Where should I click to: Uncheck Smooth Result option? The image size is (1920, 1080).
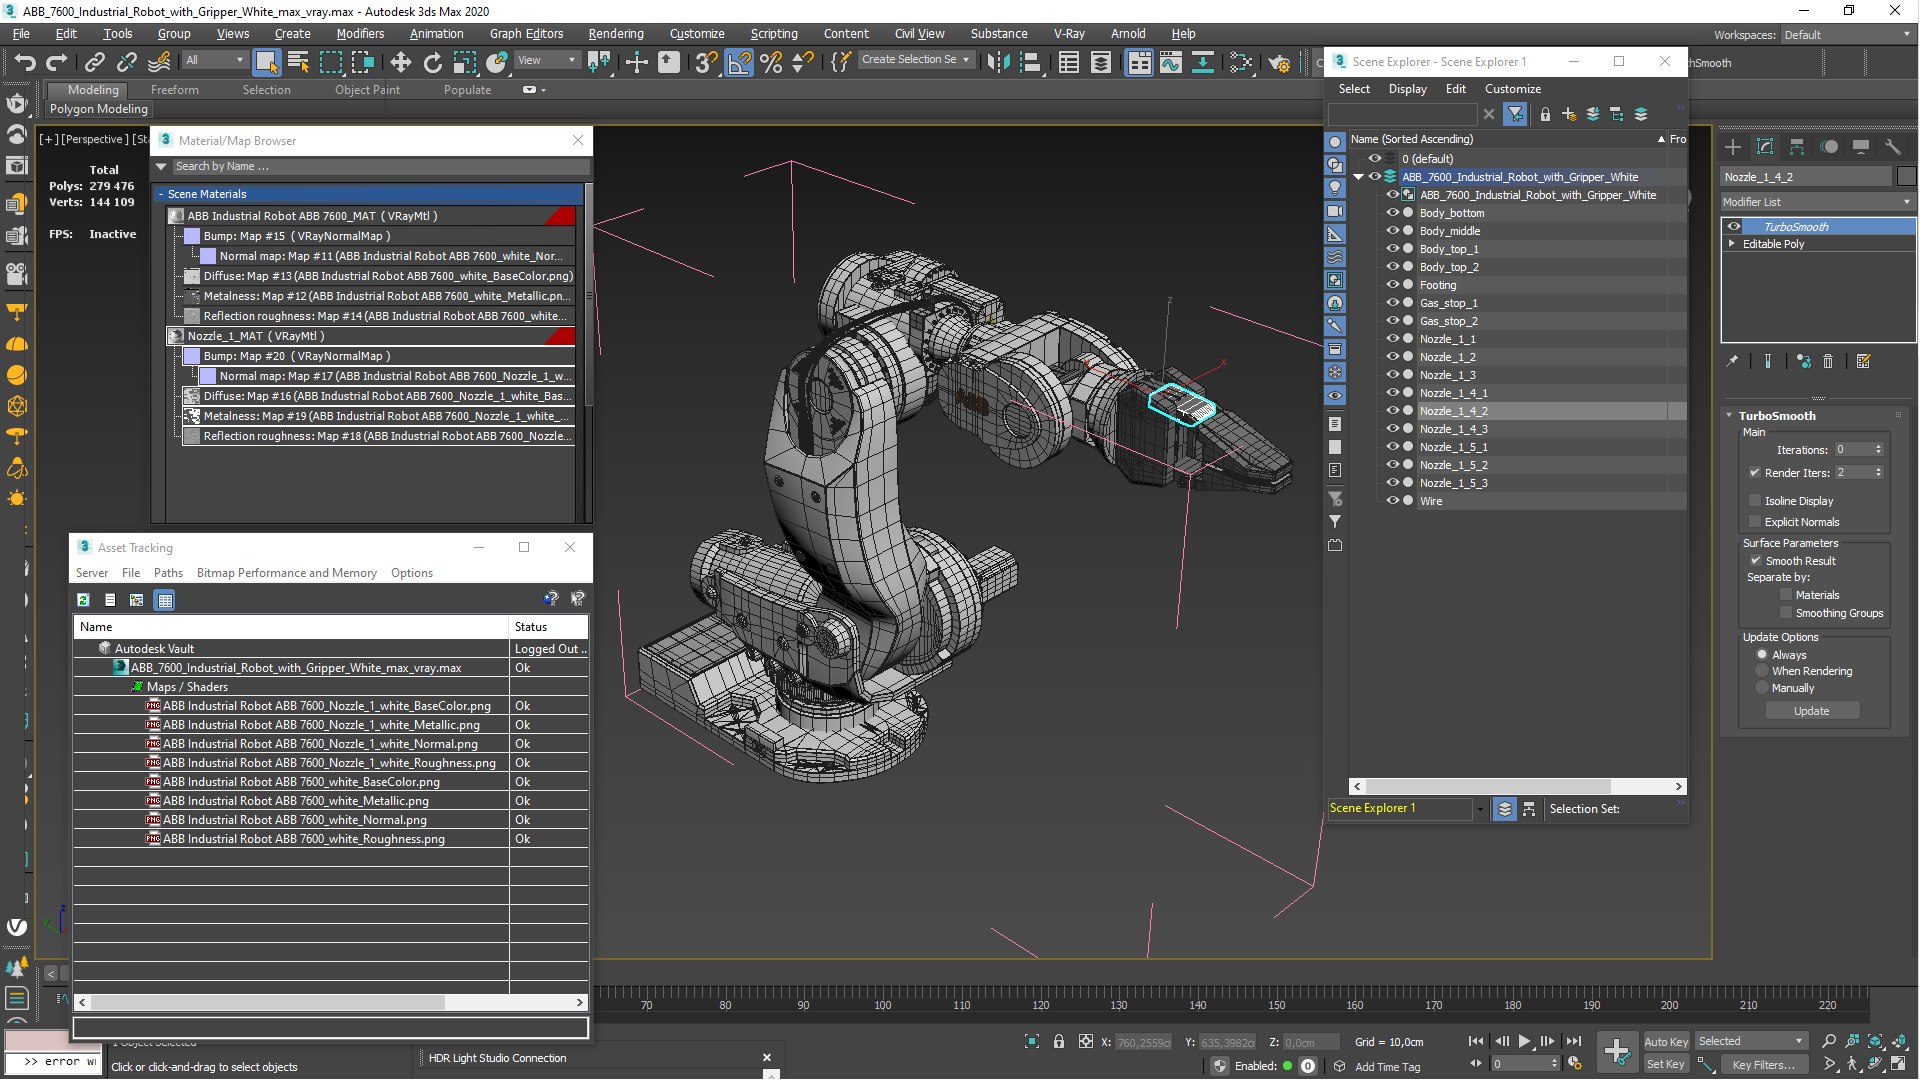coord(1755,561)
